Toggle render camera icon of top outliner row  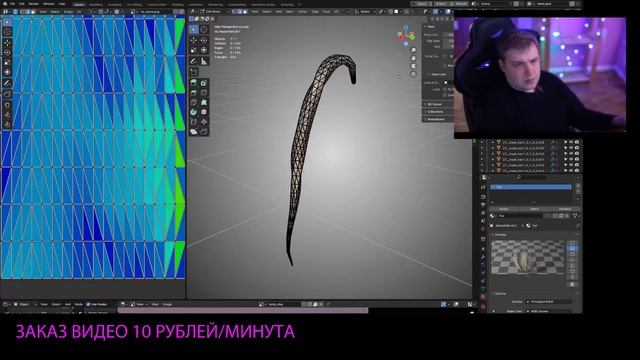point(577,142)
